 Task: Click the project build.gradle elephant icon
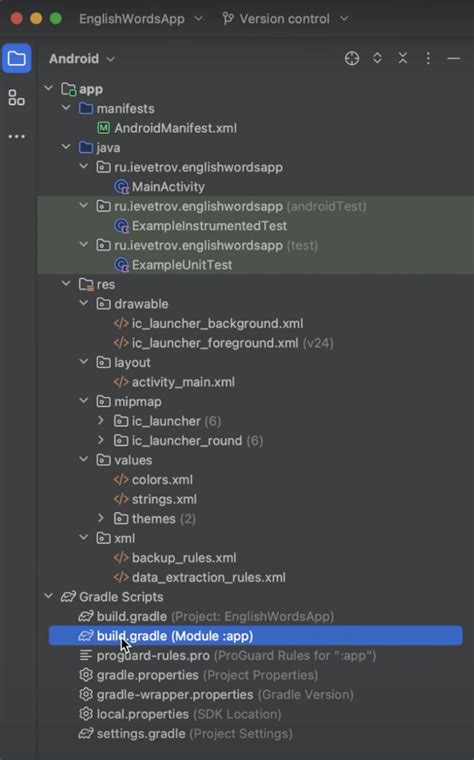point(86,617)
